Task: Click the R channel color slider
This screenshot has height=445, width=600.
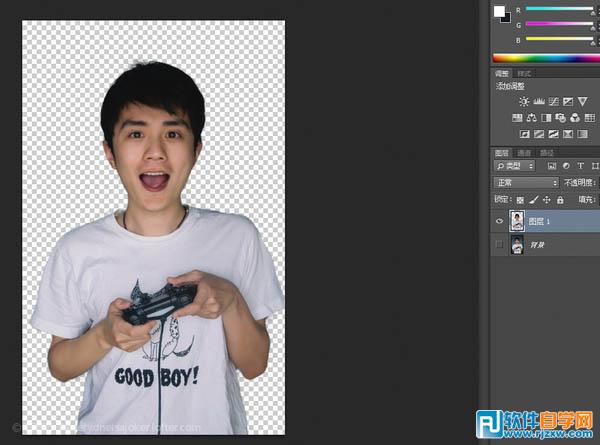Action: tap(559, 8)
